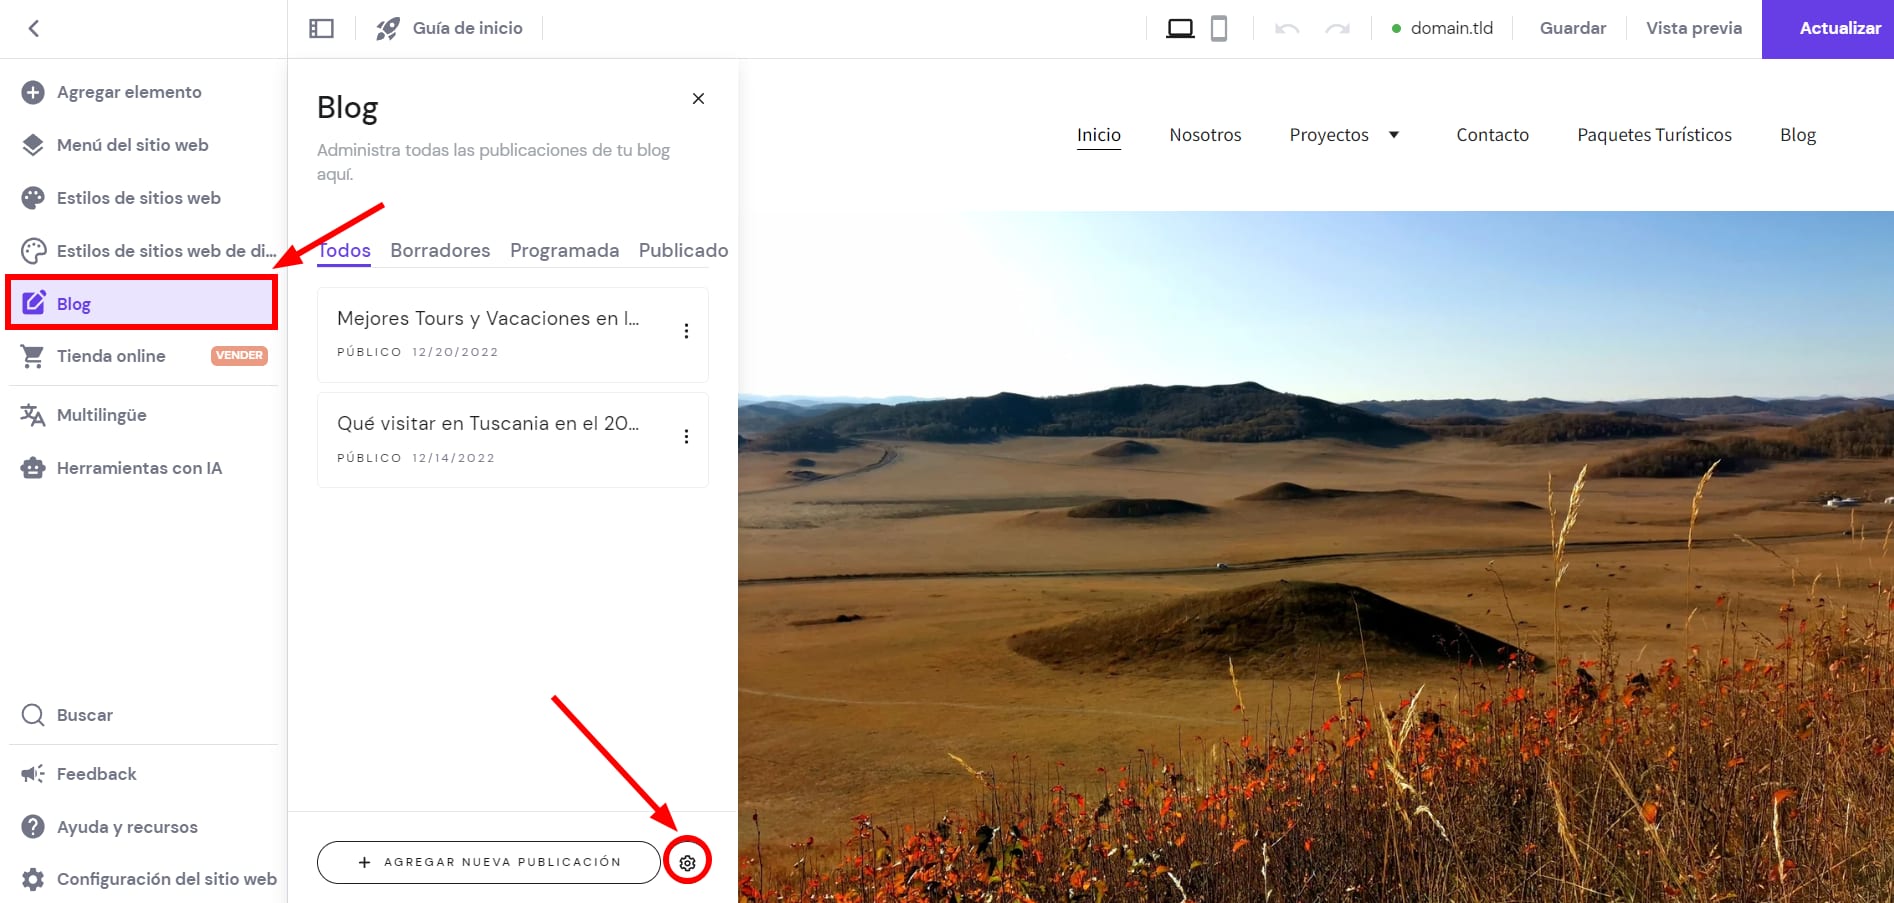Select the Borradores tab

coord(440,250)
